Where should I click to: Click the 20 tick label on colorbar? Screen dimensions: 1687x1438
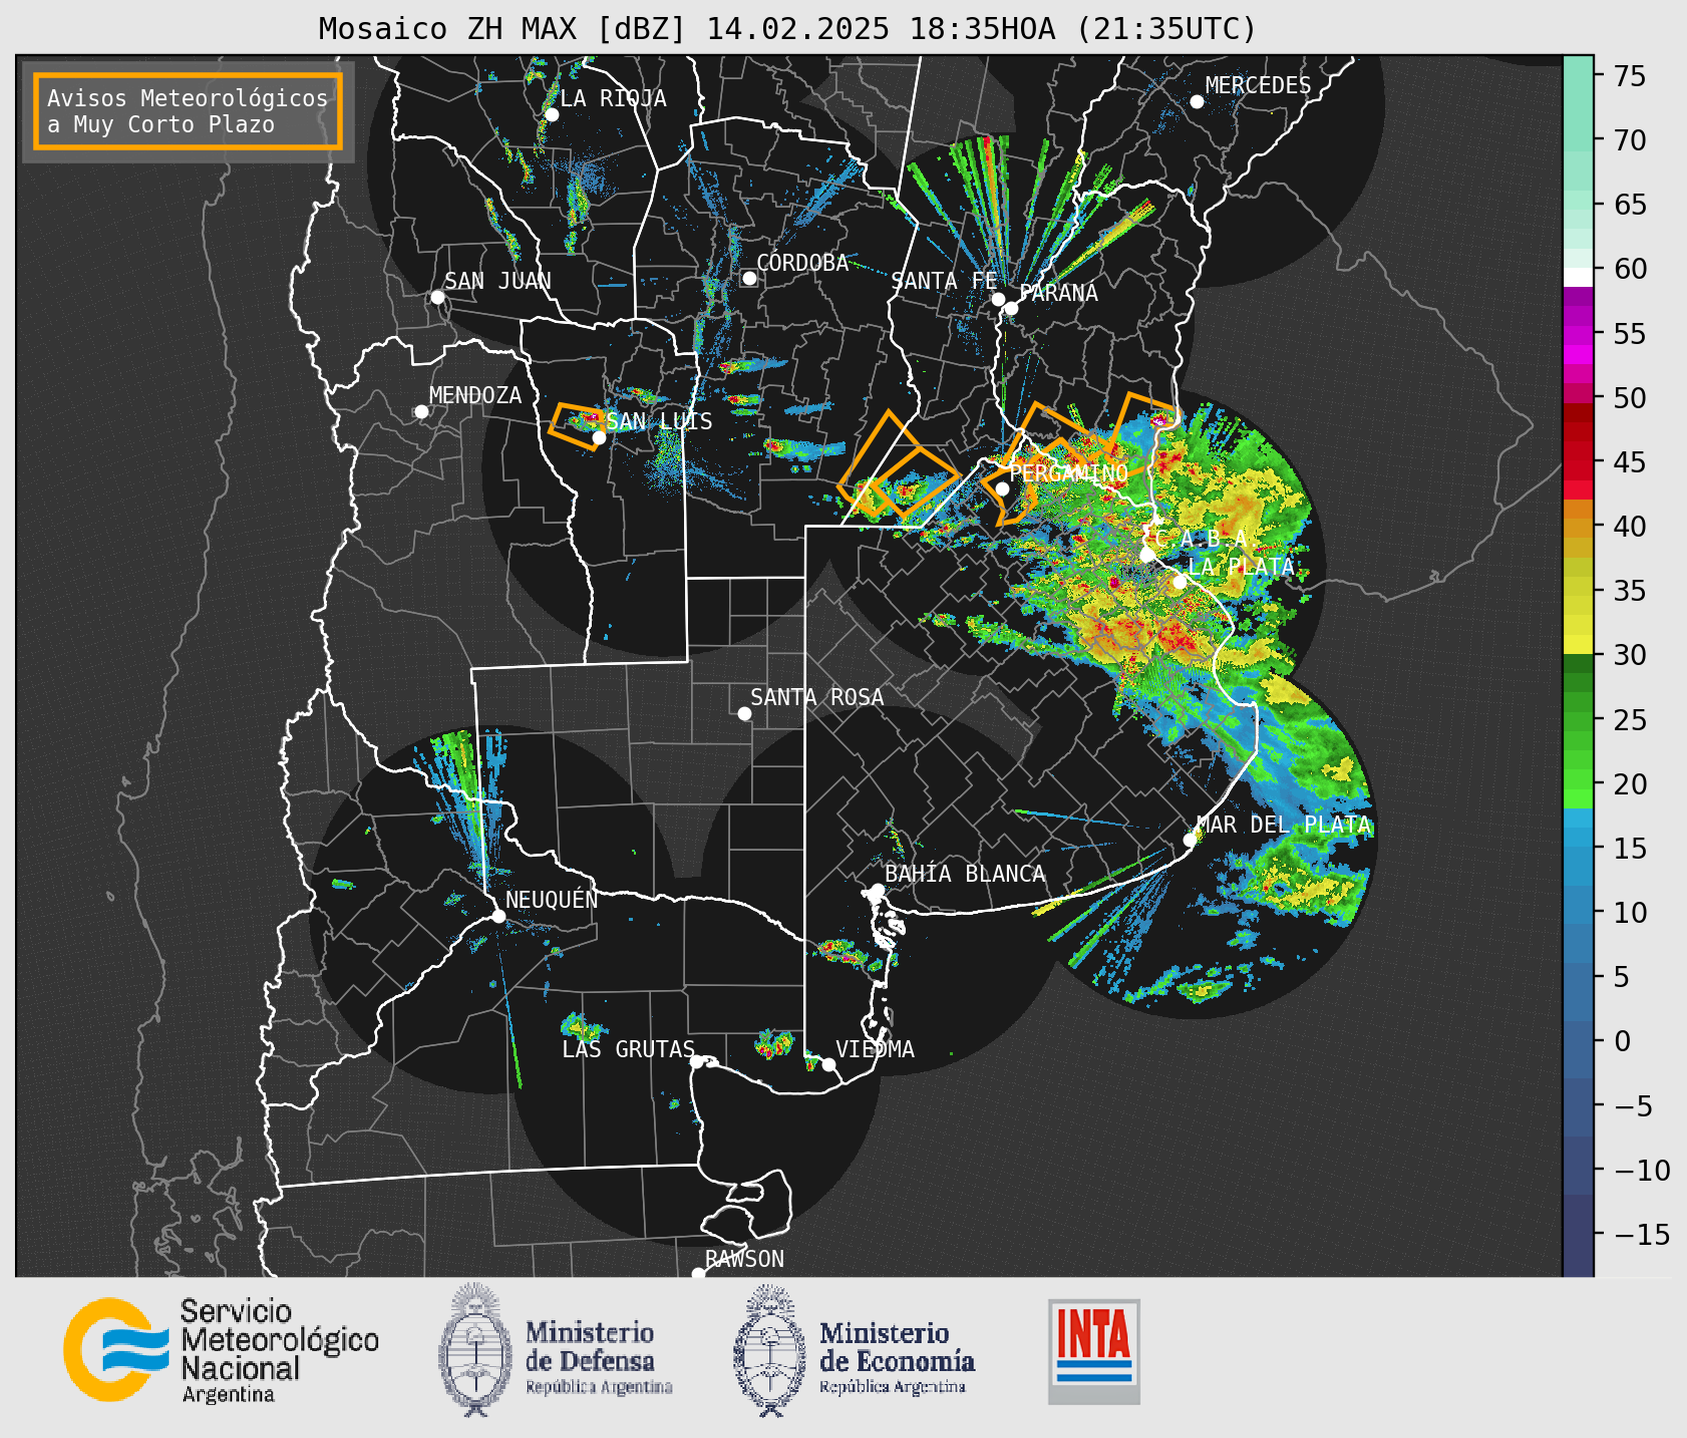(1630, 784)
